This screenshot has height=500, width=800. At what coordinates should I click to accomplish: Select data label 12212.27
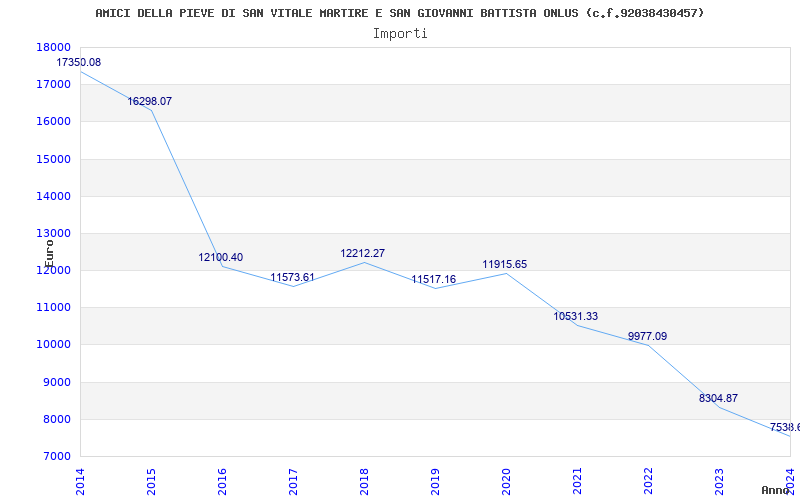(363, 253)
